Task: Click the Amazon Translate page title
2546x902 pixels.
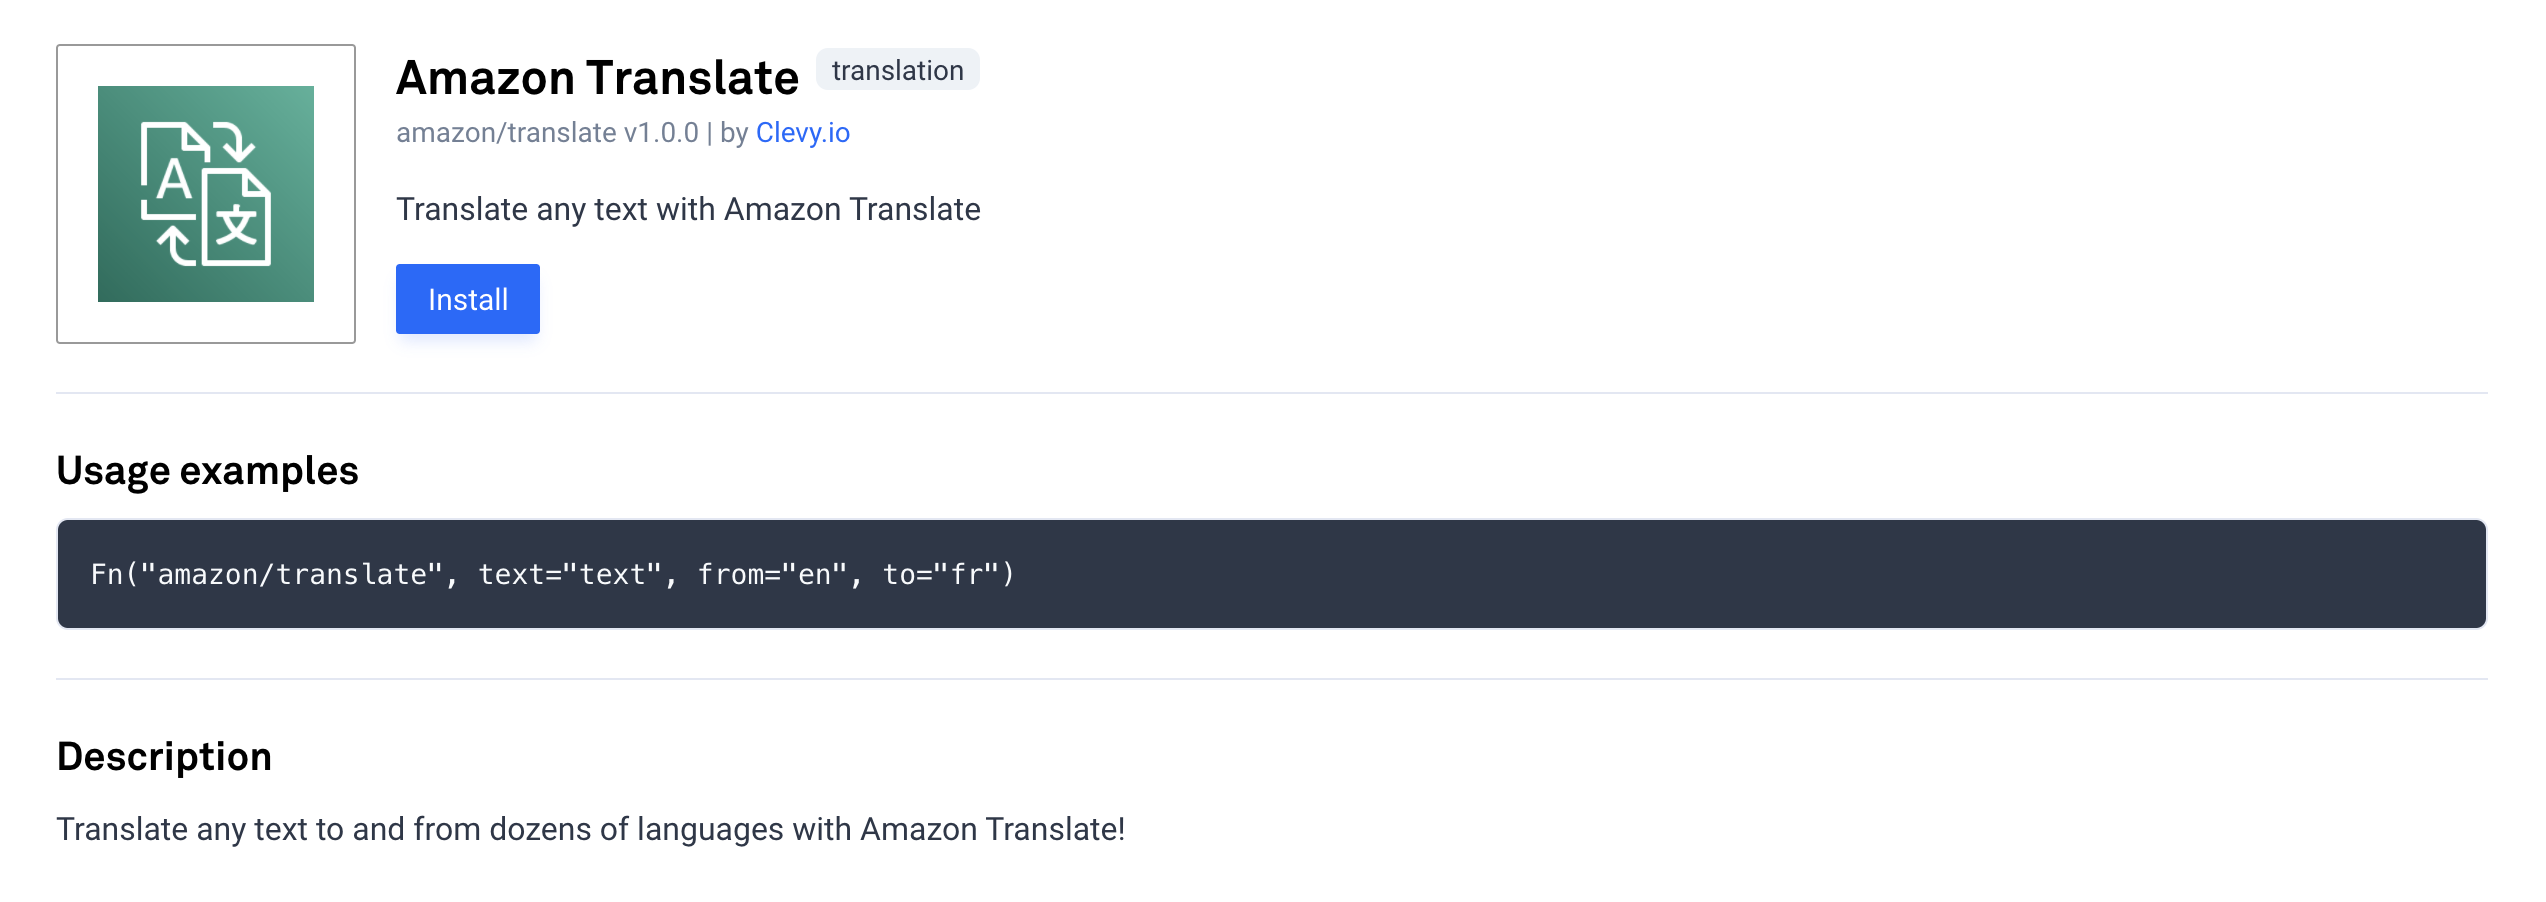Action: click(x=597, y=78)
